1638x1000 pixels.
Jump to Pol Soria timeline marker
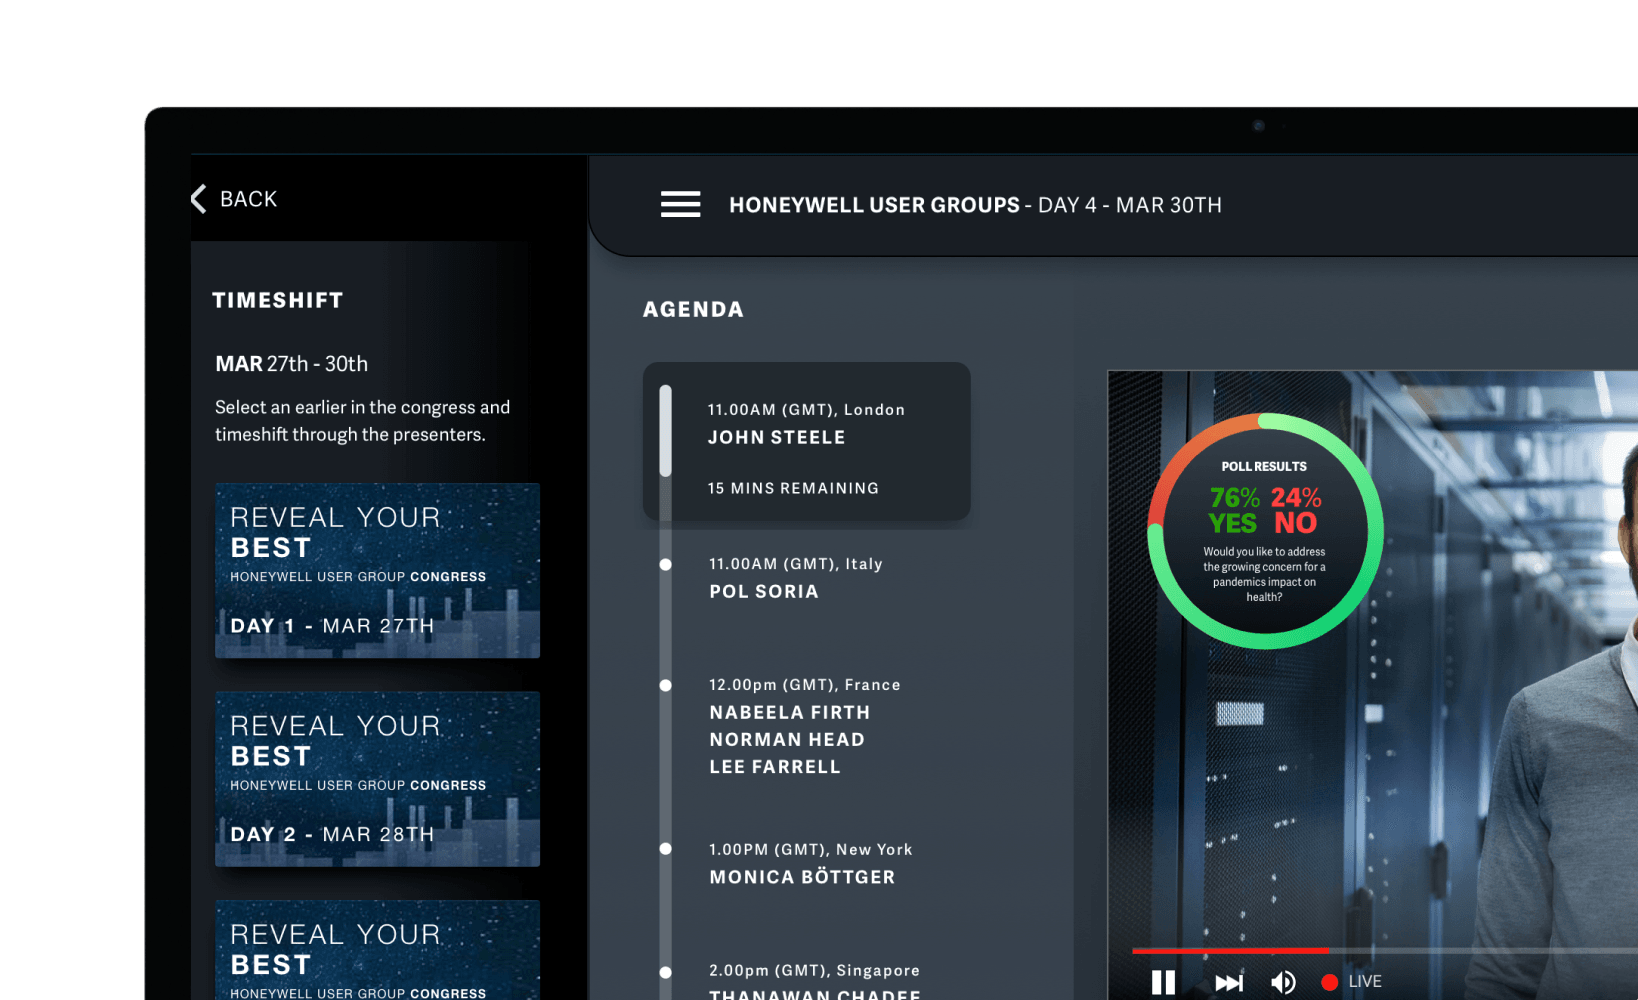tap(665, 564)
